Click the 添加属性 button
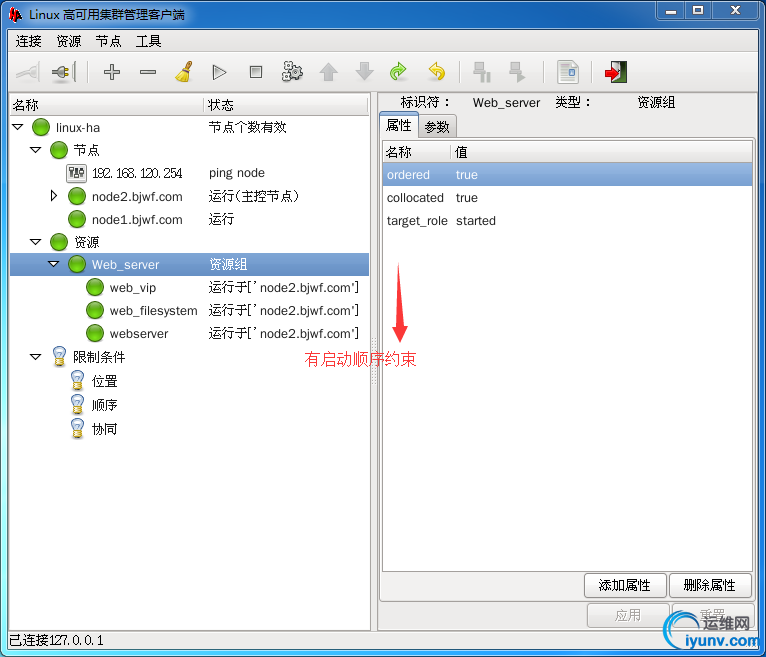This screenshot has width=766, height=657. [625, 585]
